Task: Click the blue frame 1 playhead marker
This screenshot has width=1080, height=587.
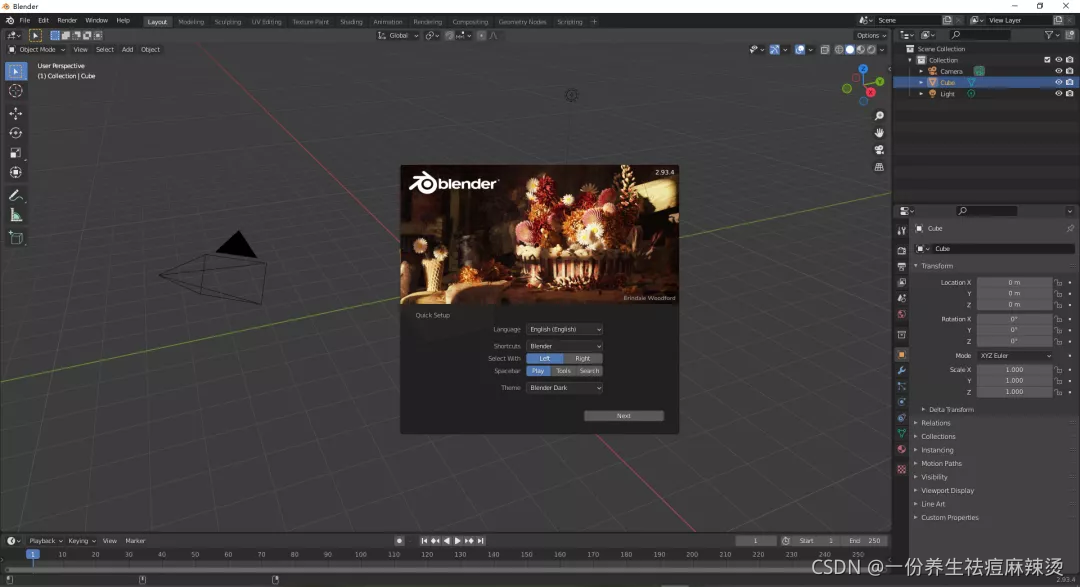Action: coord(32,555)
